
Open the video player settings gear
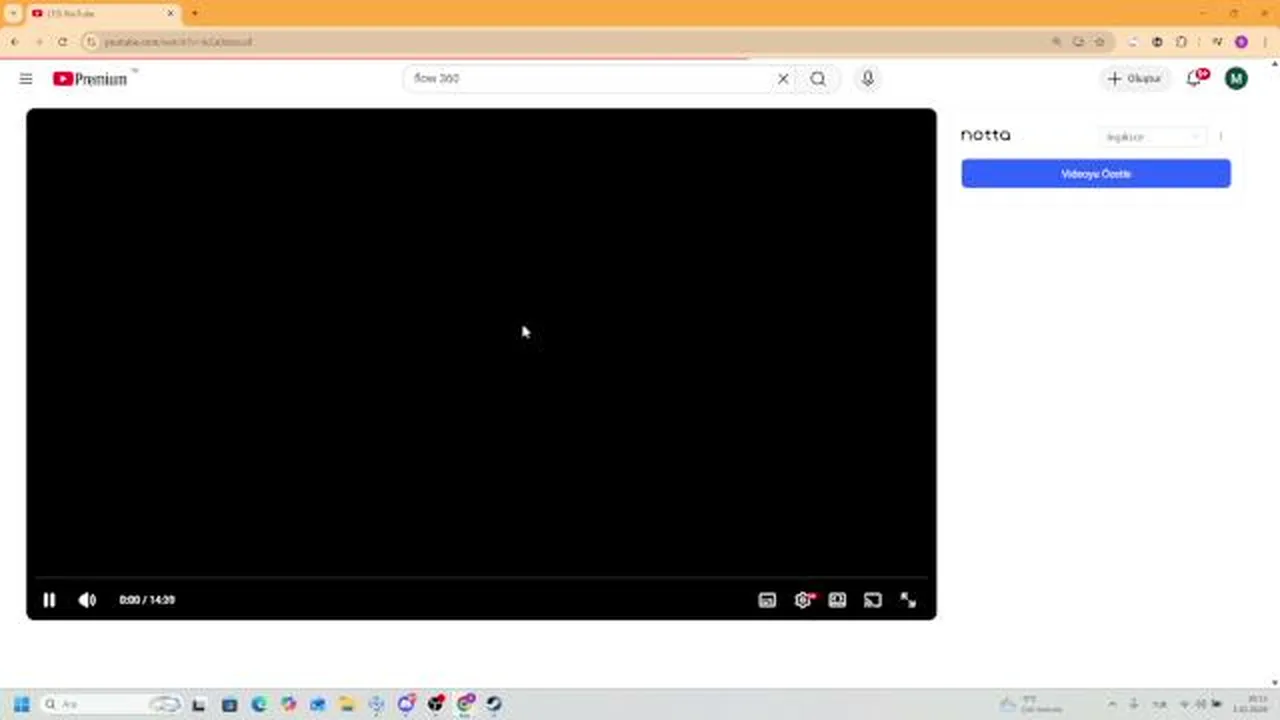pyautogui.click(x=802, y=600)
